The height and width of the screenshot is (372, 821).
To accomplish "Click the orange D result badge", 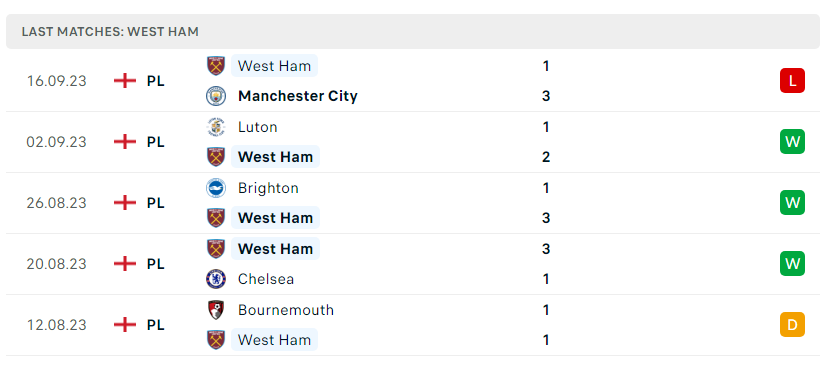I will pyautogui.click(x=792, y=324).
